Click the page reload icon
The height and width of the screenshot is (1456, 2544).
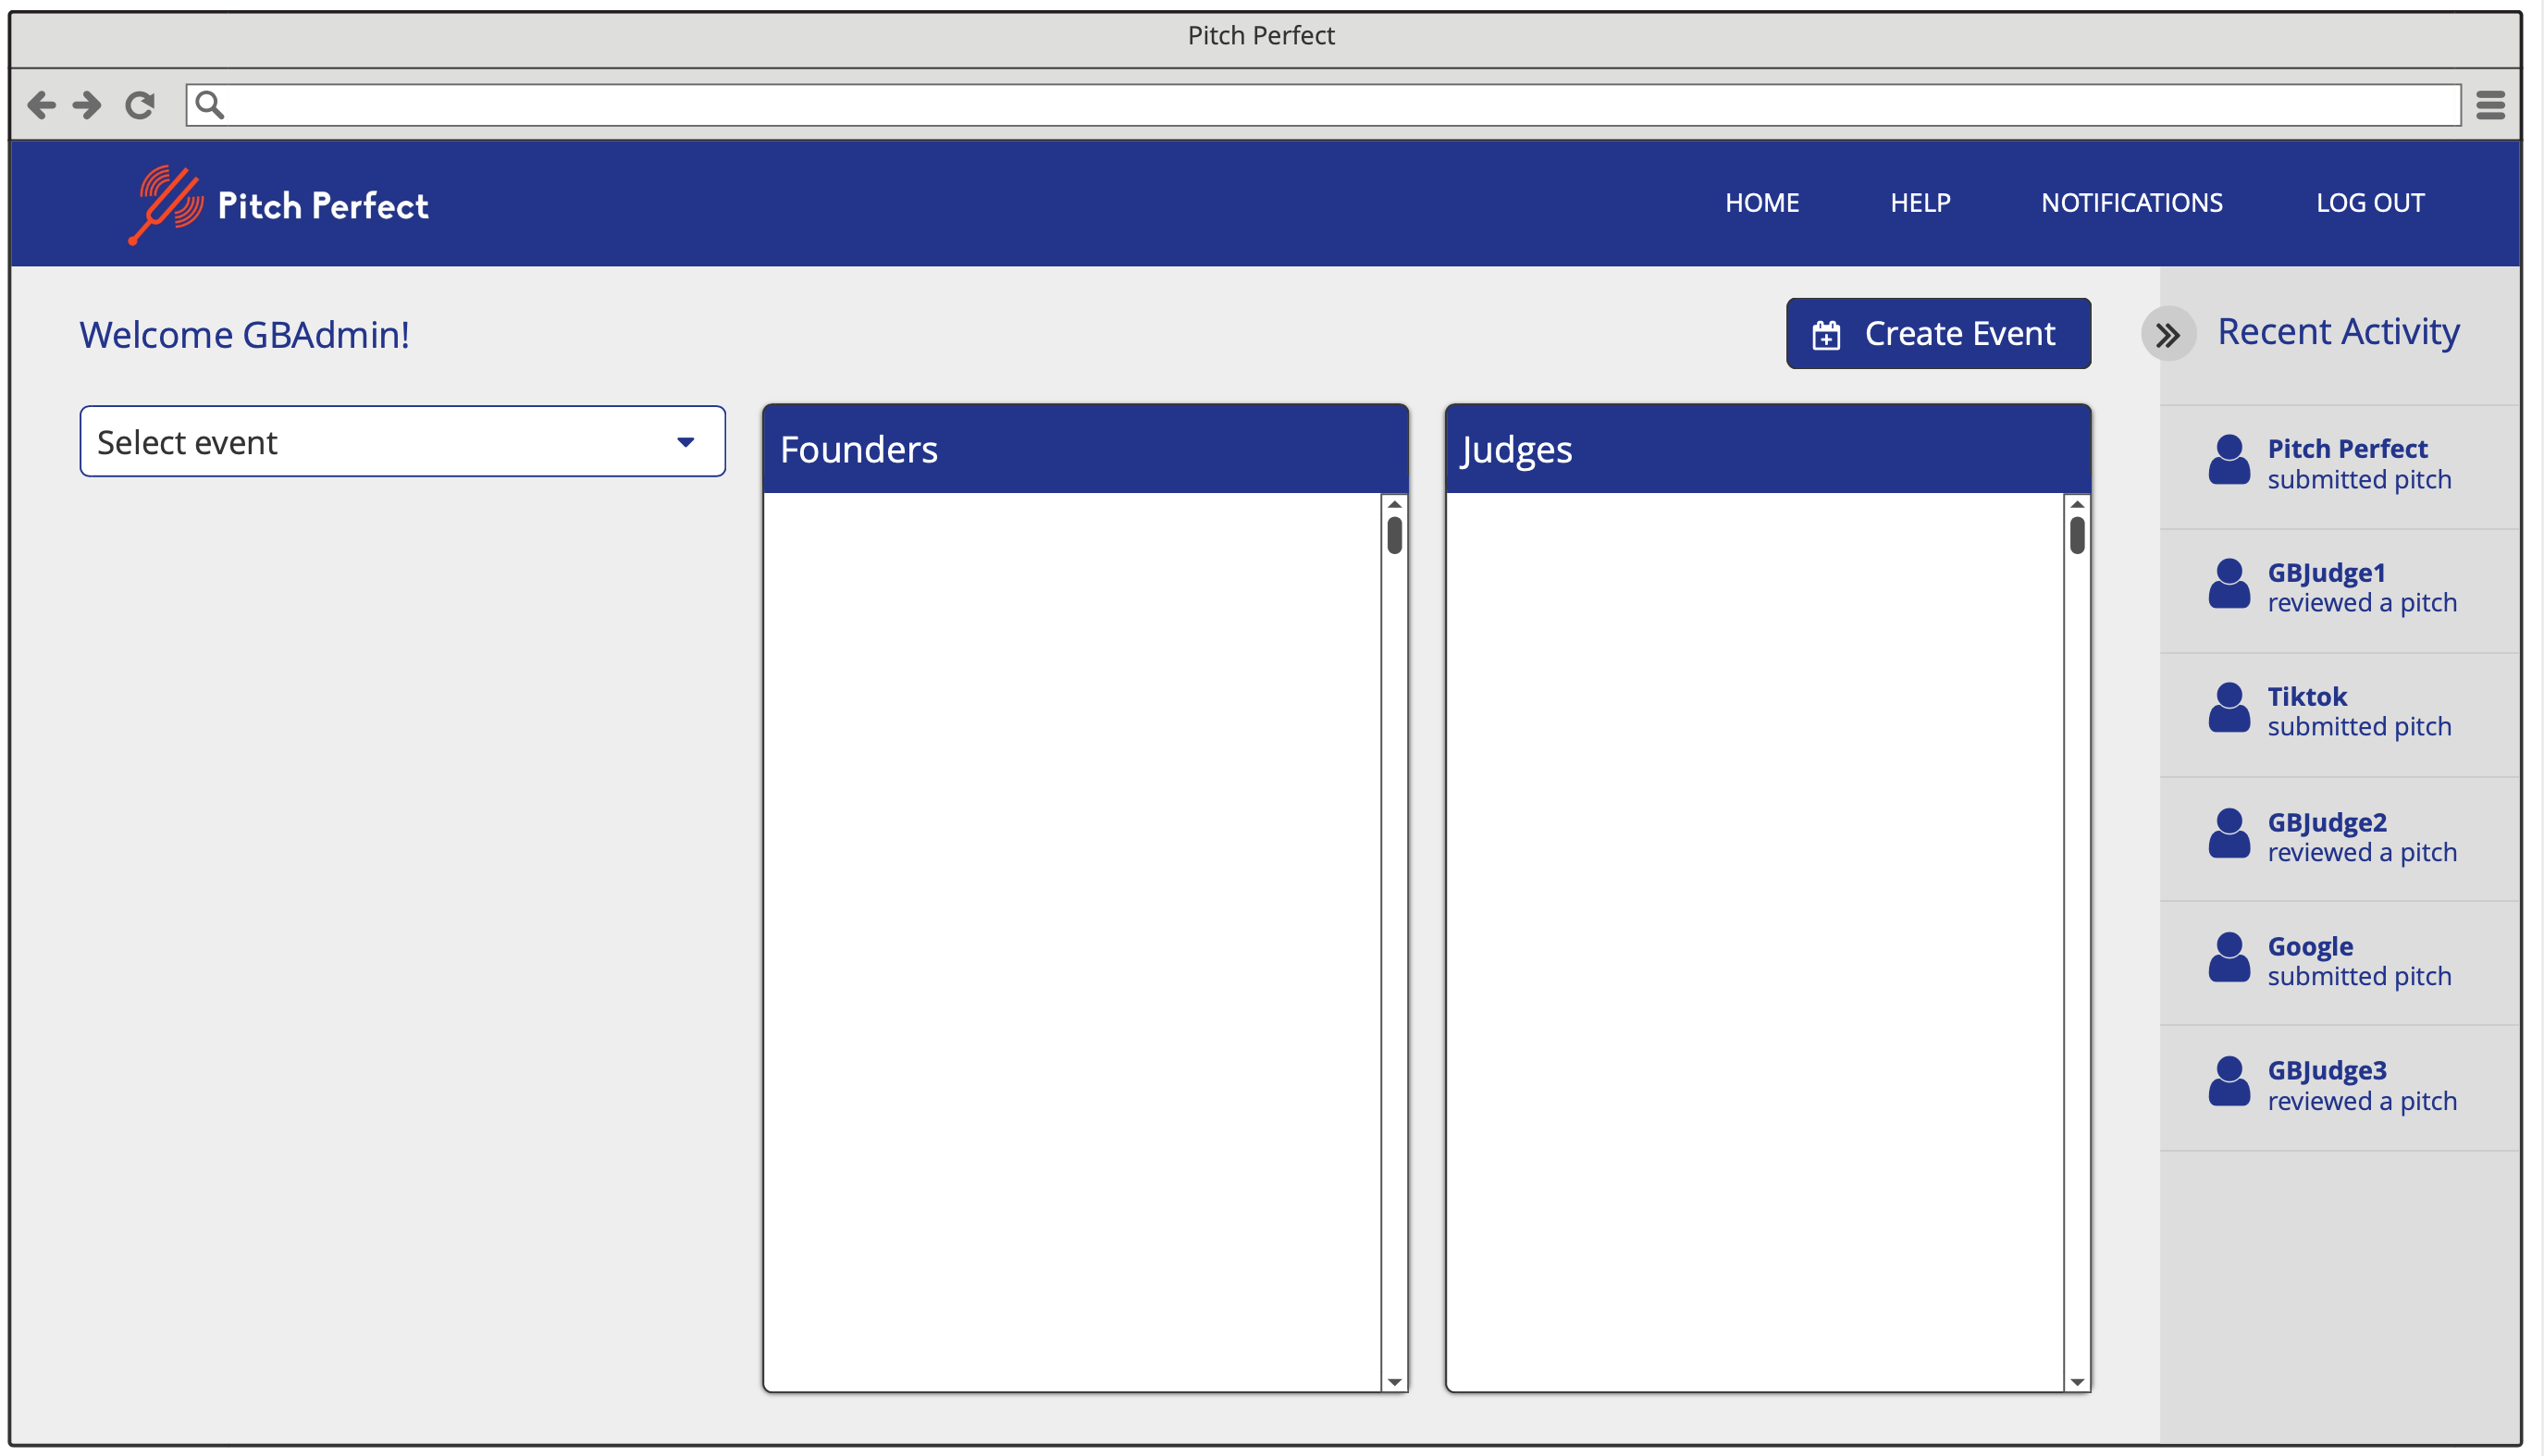point(140,105)
